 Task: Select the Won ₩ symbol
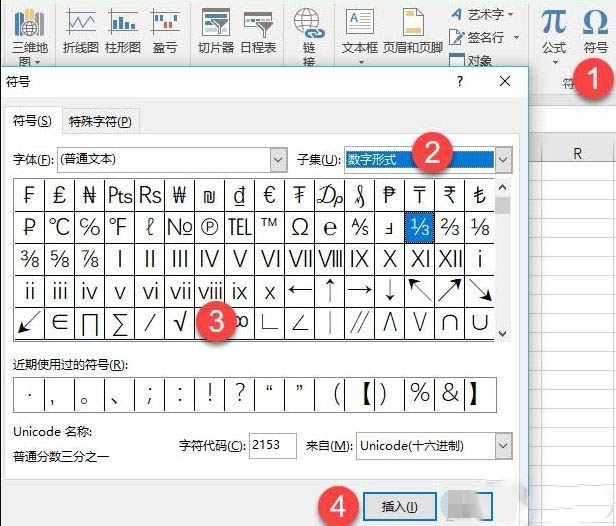tap(180, 195)
